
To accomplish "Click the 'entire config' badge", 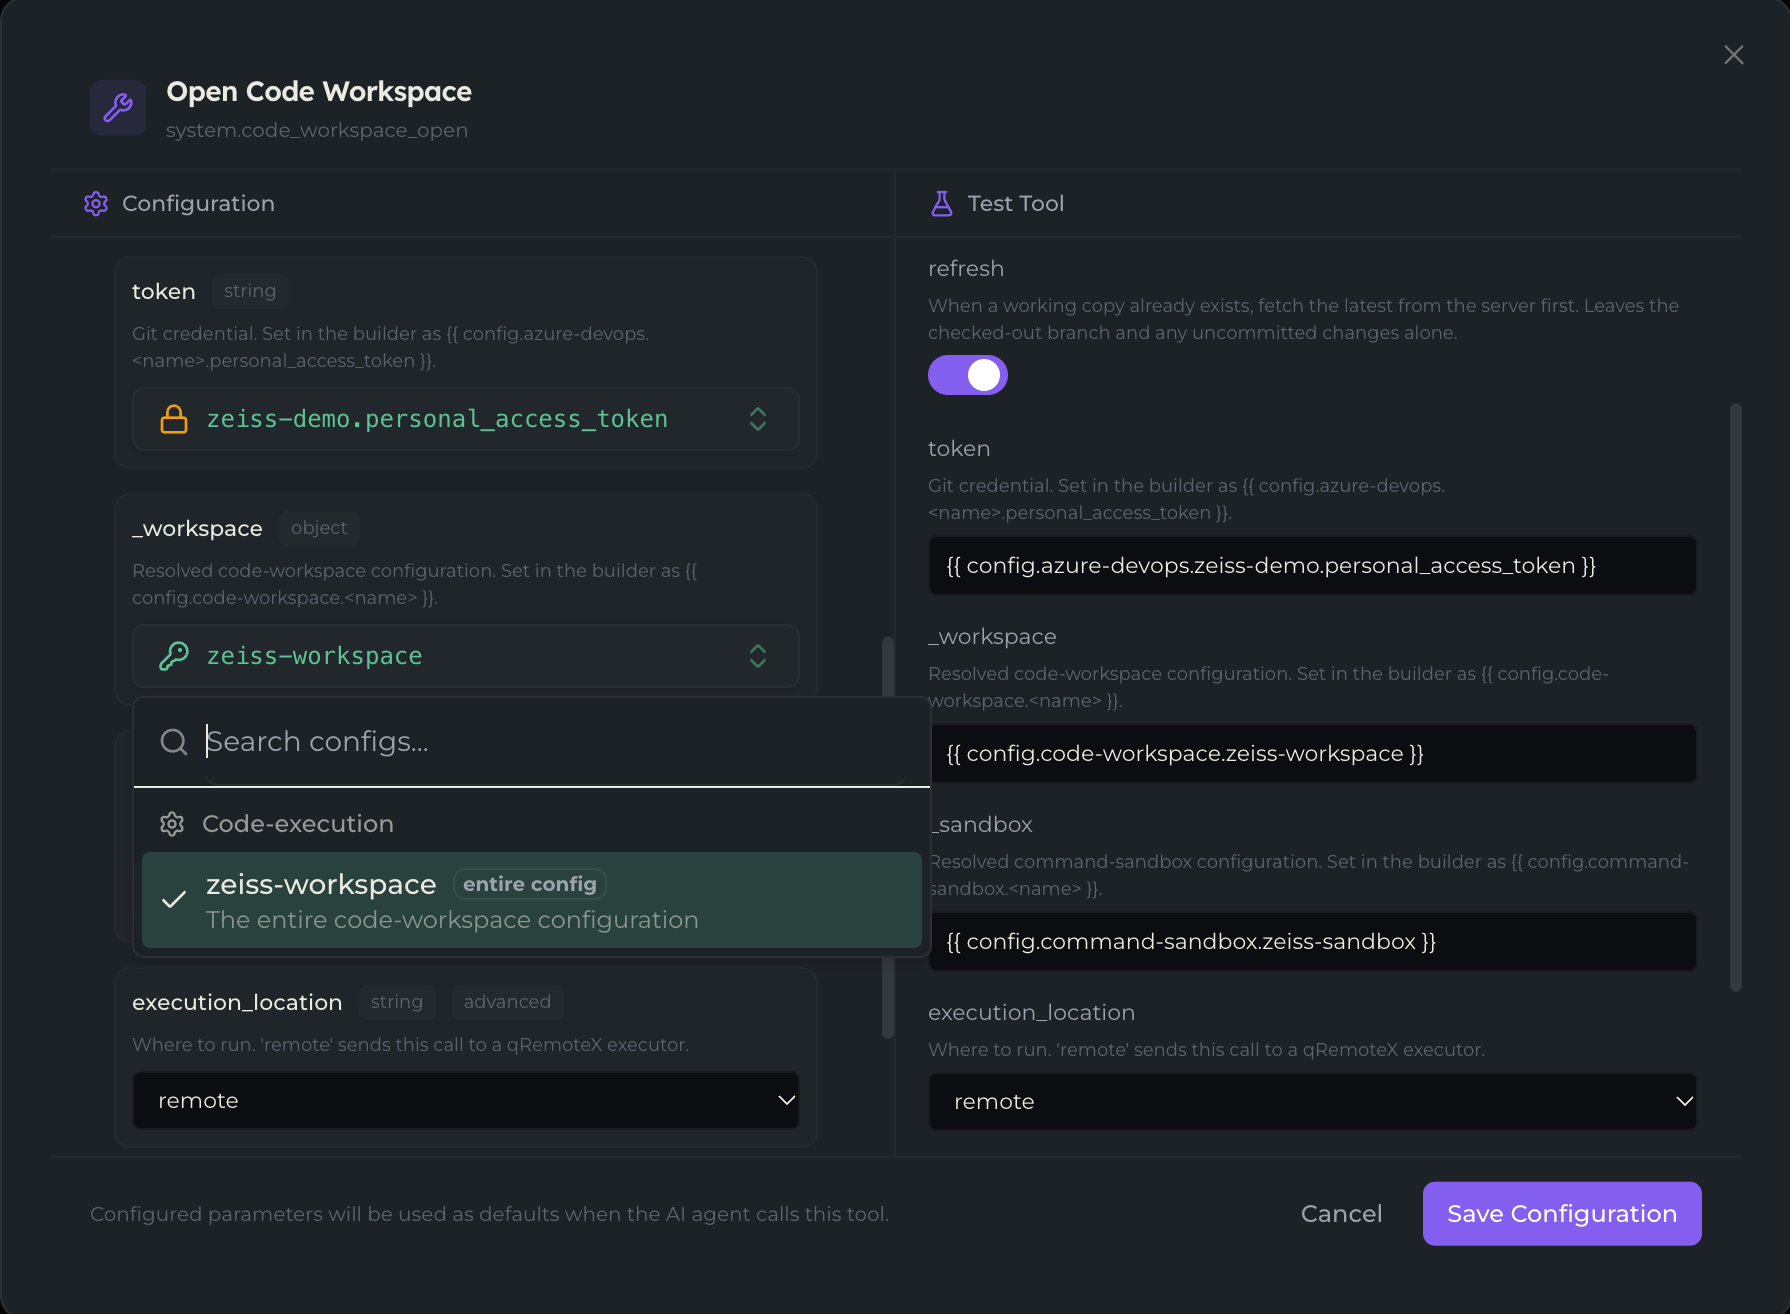I will pyautogui.click(x=530, y=885).
